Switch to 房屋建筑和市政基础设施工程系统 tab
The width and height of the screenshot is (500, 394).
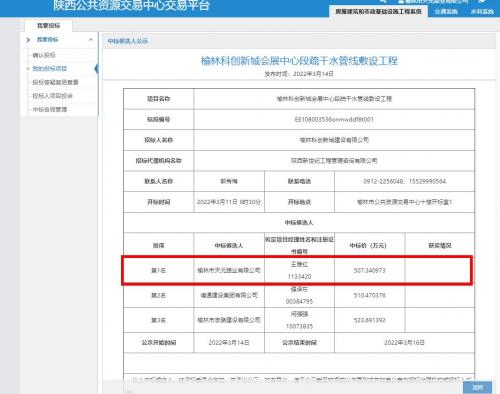tap(378, 11)
